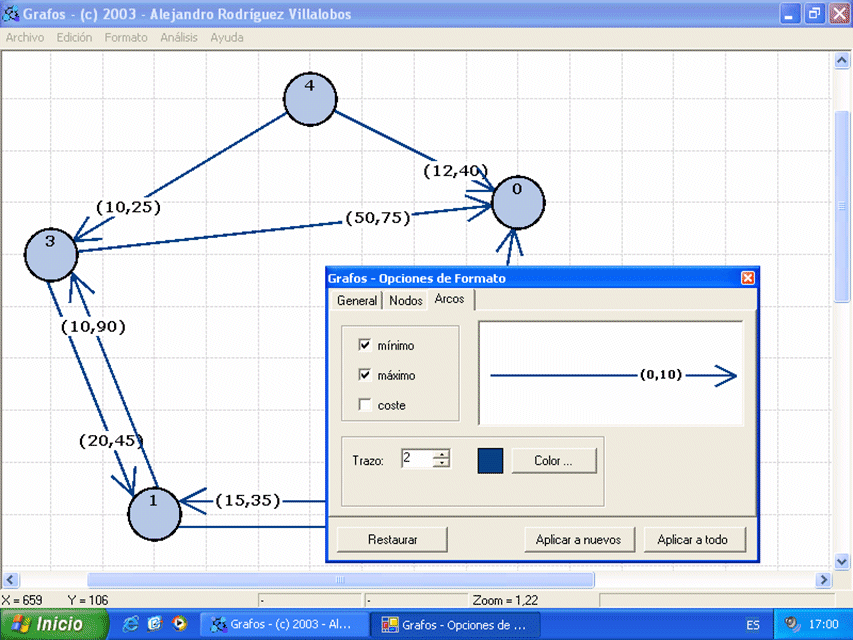853x640 pixels.
Task: Click graph node 4 circle
Action: pyautogui.click(x=309, y=97)
